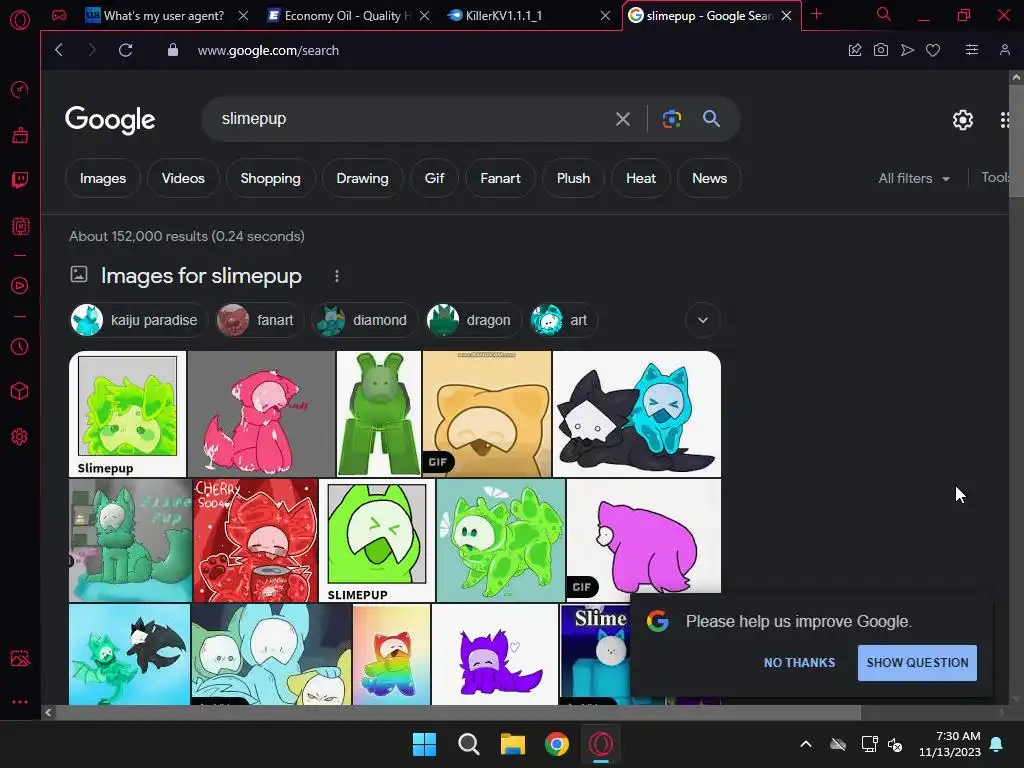Open File Explorer from taskbar

pyautogui.click(x=513, y=744)
